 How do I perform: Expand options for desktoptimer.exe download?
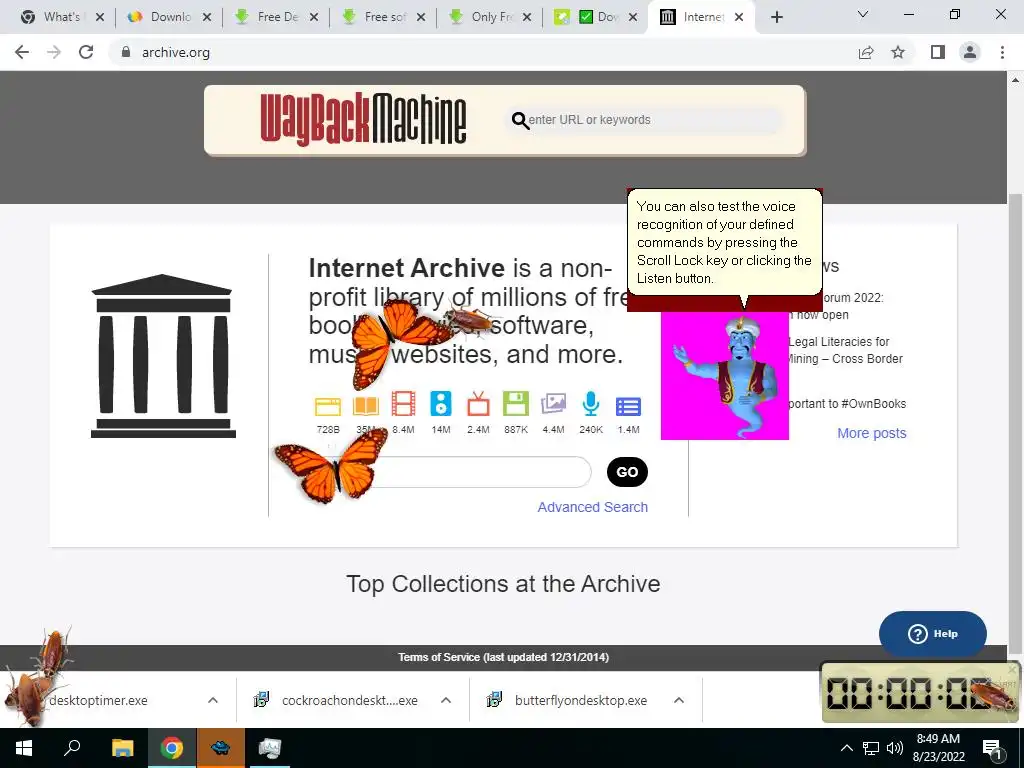click(x=213, y=700)
